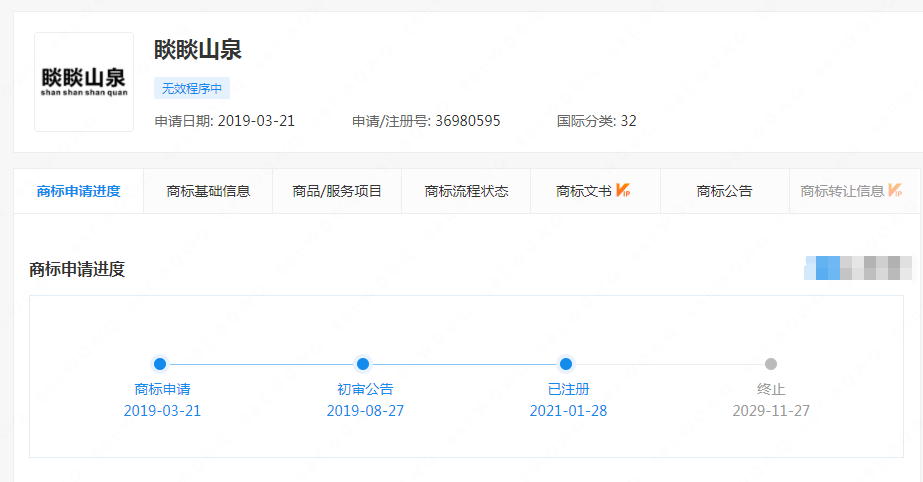Click the 商标申请进度 section heading
Image resolution: width=923 pixels, height=482 pixels.
pos(77,269)
